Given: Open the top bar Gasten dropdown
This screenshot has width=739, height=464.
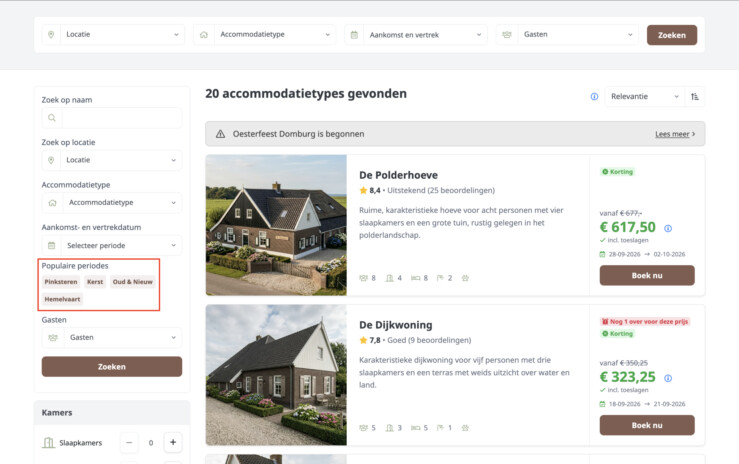Looking at the screenshot, I should point(567,34).
